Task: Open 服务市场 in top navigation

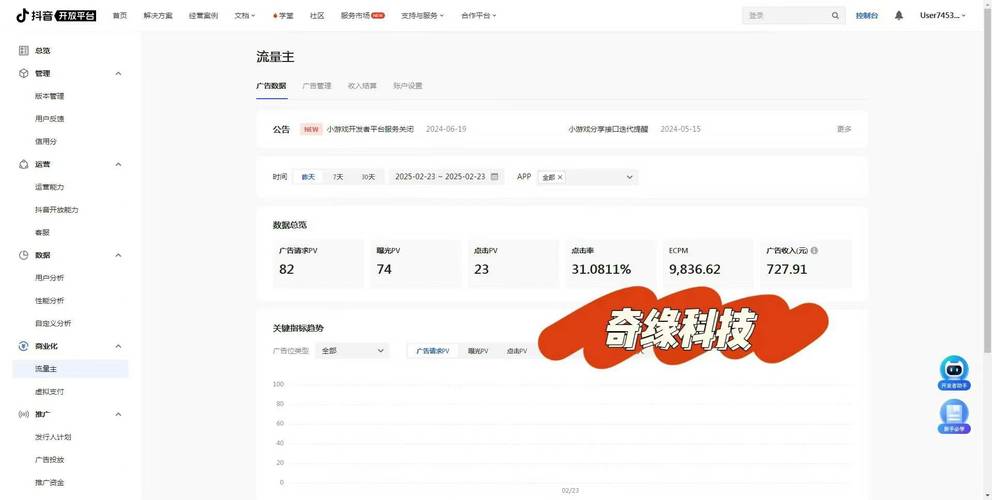Action: pyautogui.click(x=363, y=16)
